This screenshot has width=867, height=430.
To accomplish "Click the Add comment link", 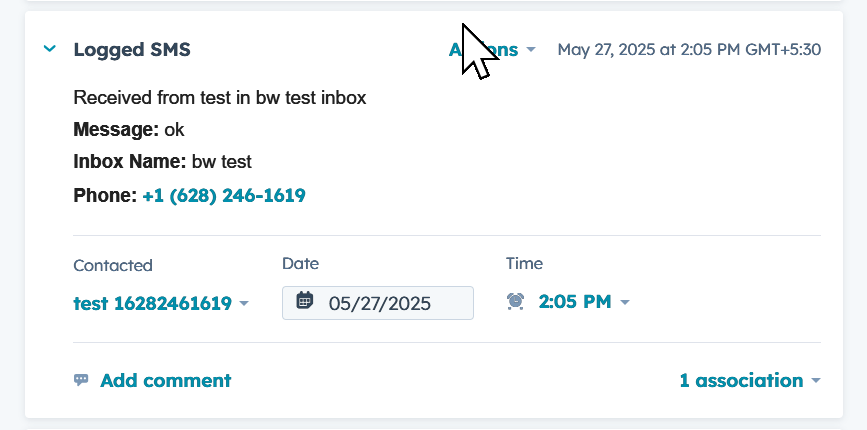I will [x=165, y=380].
